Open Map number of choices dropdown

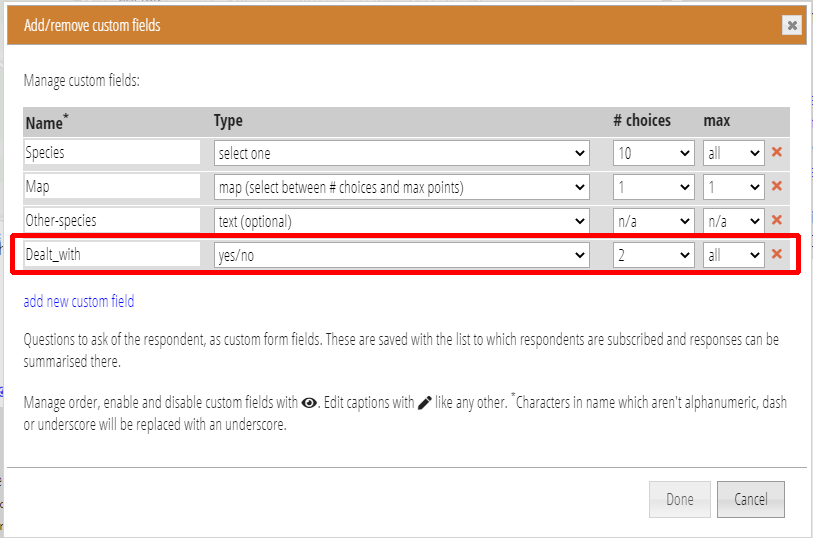coord(654,187)
